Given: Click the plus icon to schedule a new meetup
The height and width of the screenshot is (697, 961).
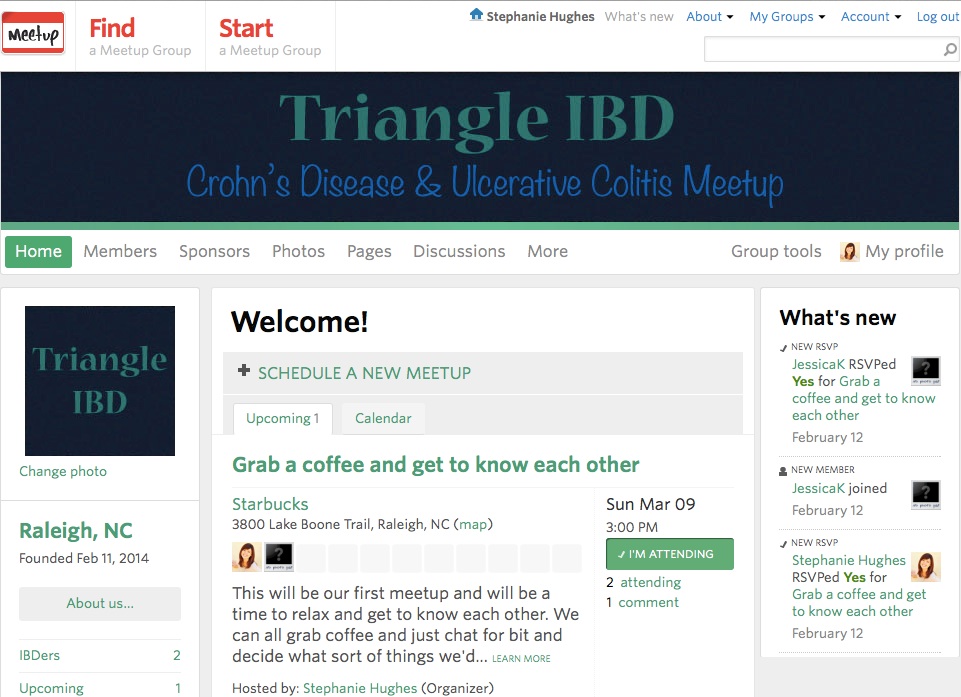Looking at the screenshot, I should (244, 371).
